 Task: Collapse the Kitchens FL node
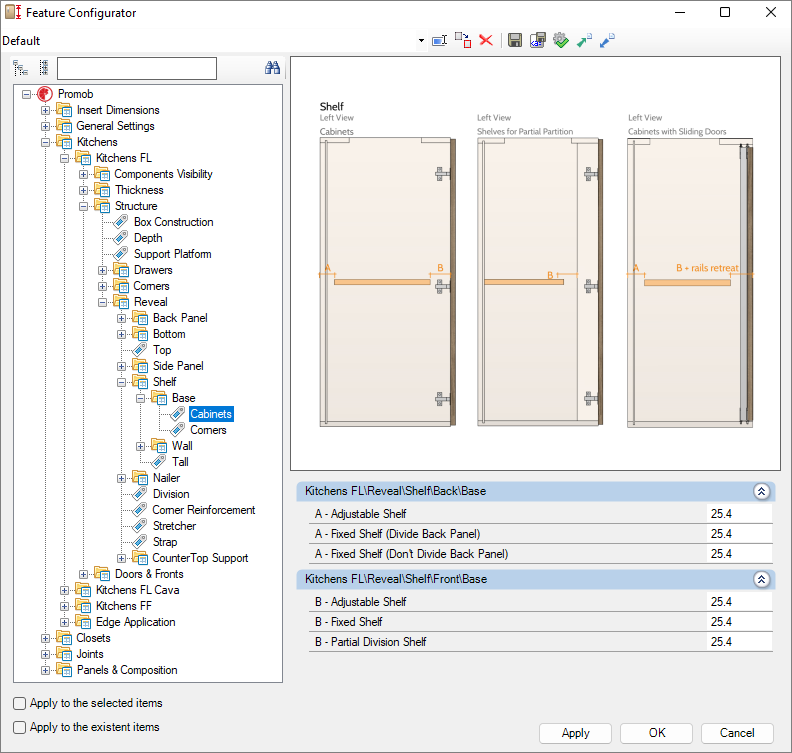(x=64, y=158)
